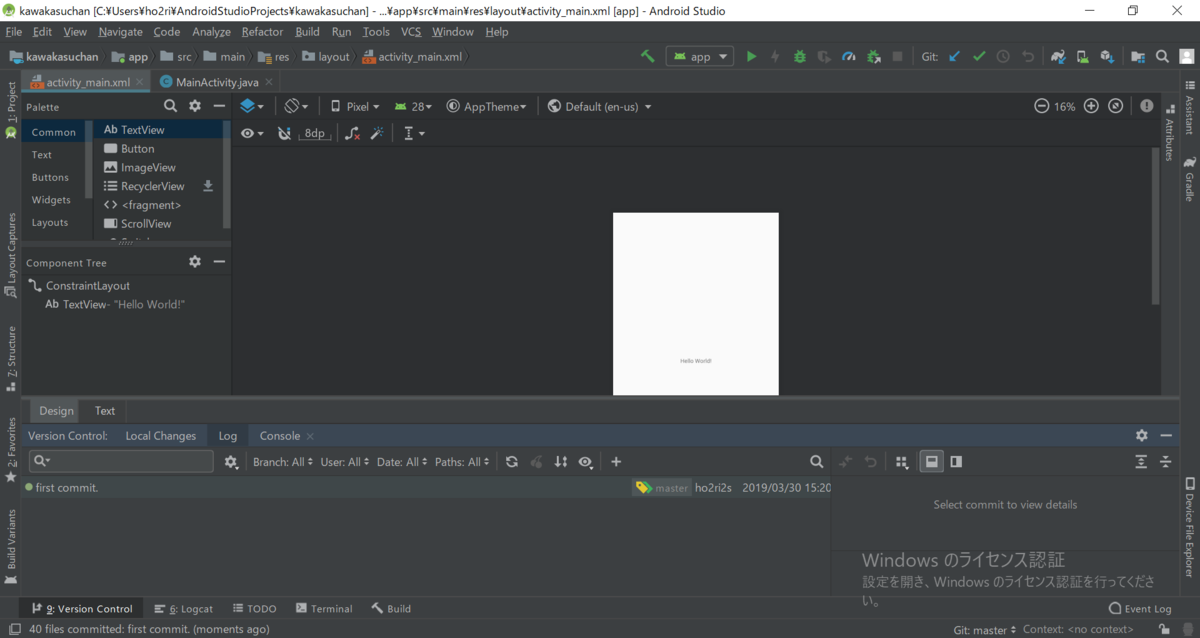Select TextView "Hello World!" in Component Tree
1200x638 pixels.
[115, 304]
